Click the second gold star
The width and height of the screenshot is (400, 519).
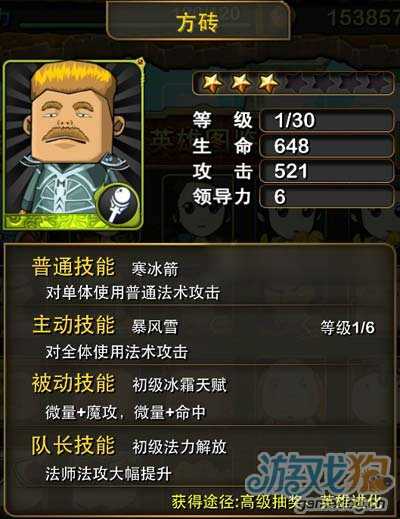[241, 83]
